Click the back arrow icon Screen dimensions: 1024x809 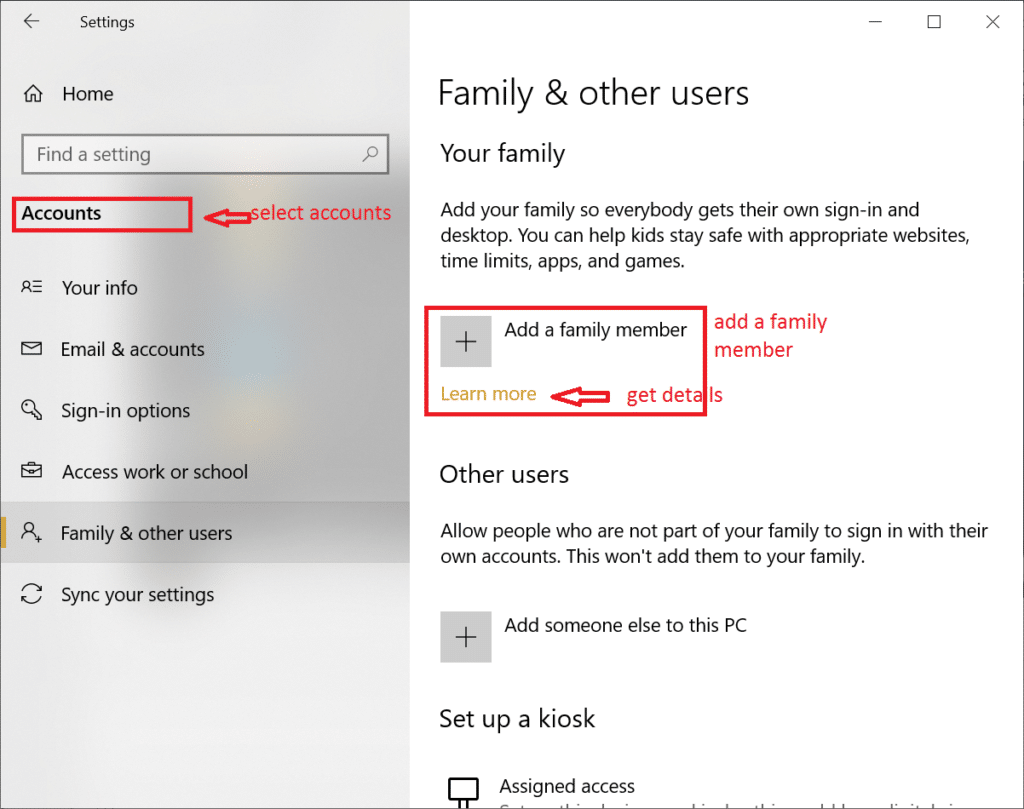coord(31,21)
